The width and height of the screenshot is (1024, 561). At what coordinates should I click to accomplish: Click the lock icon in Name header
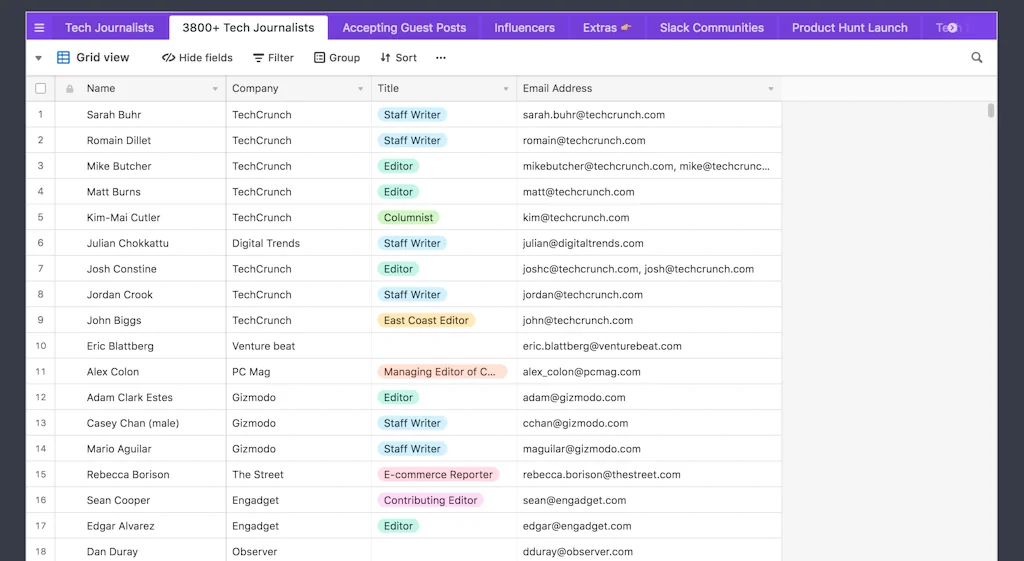[69, 89]
